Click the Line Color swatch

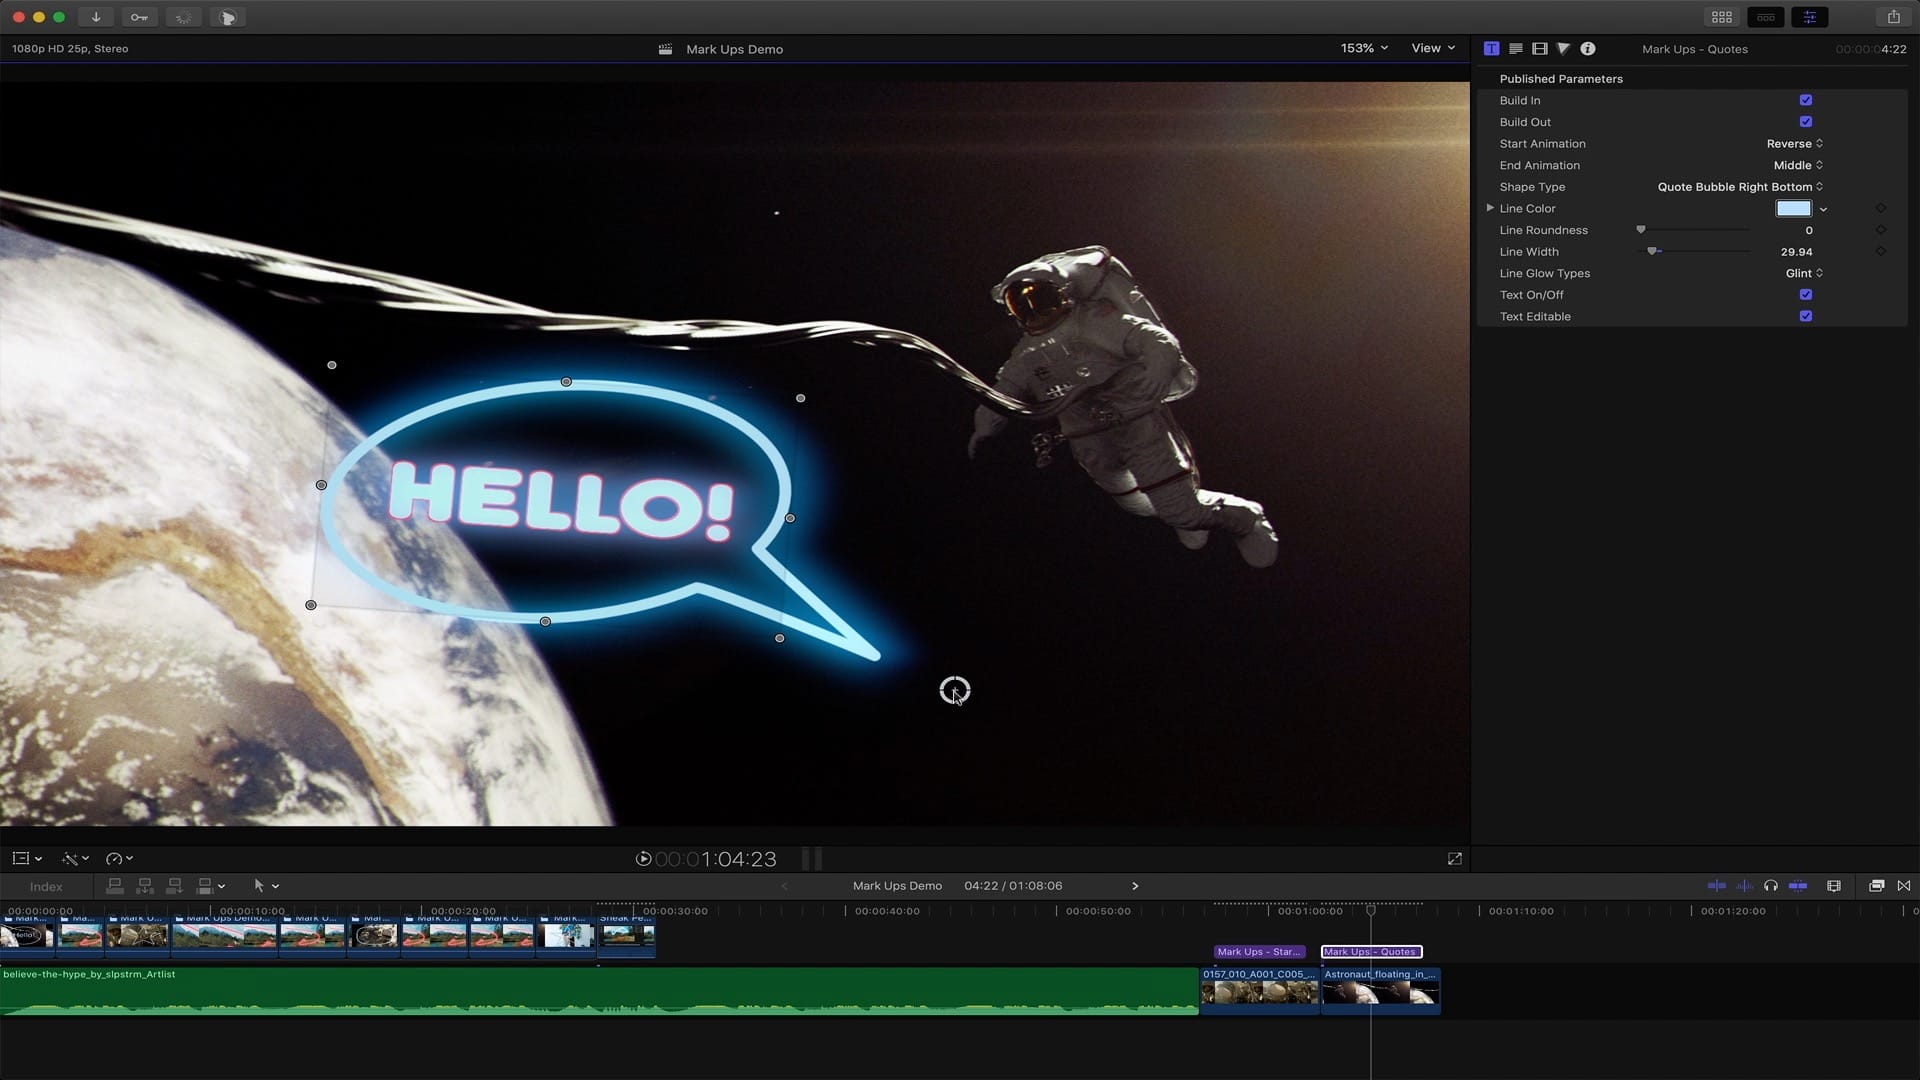pyautogui.click(x=1793, y=209)
